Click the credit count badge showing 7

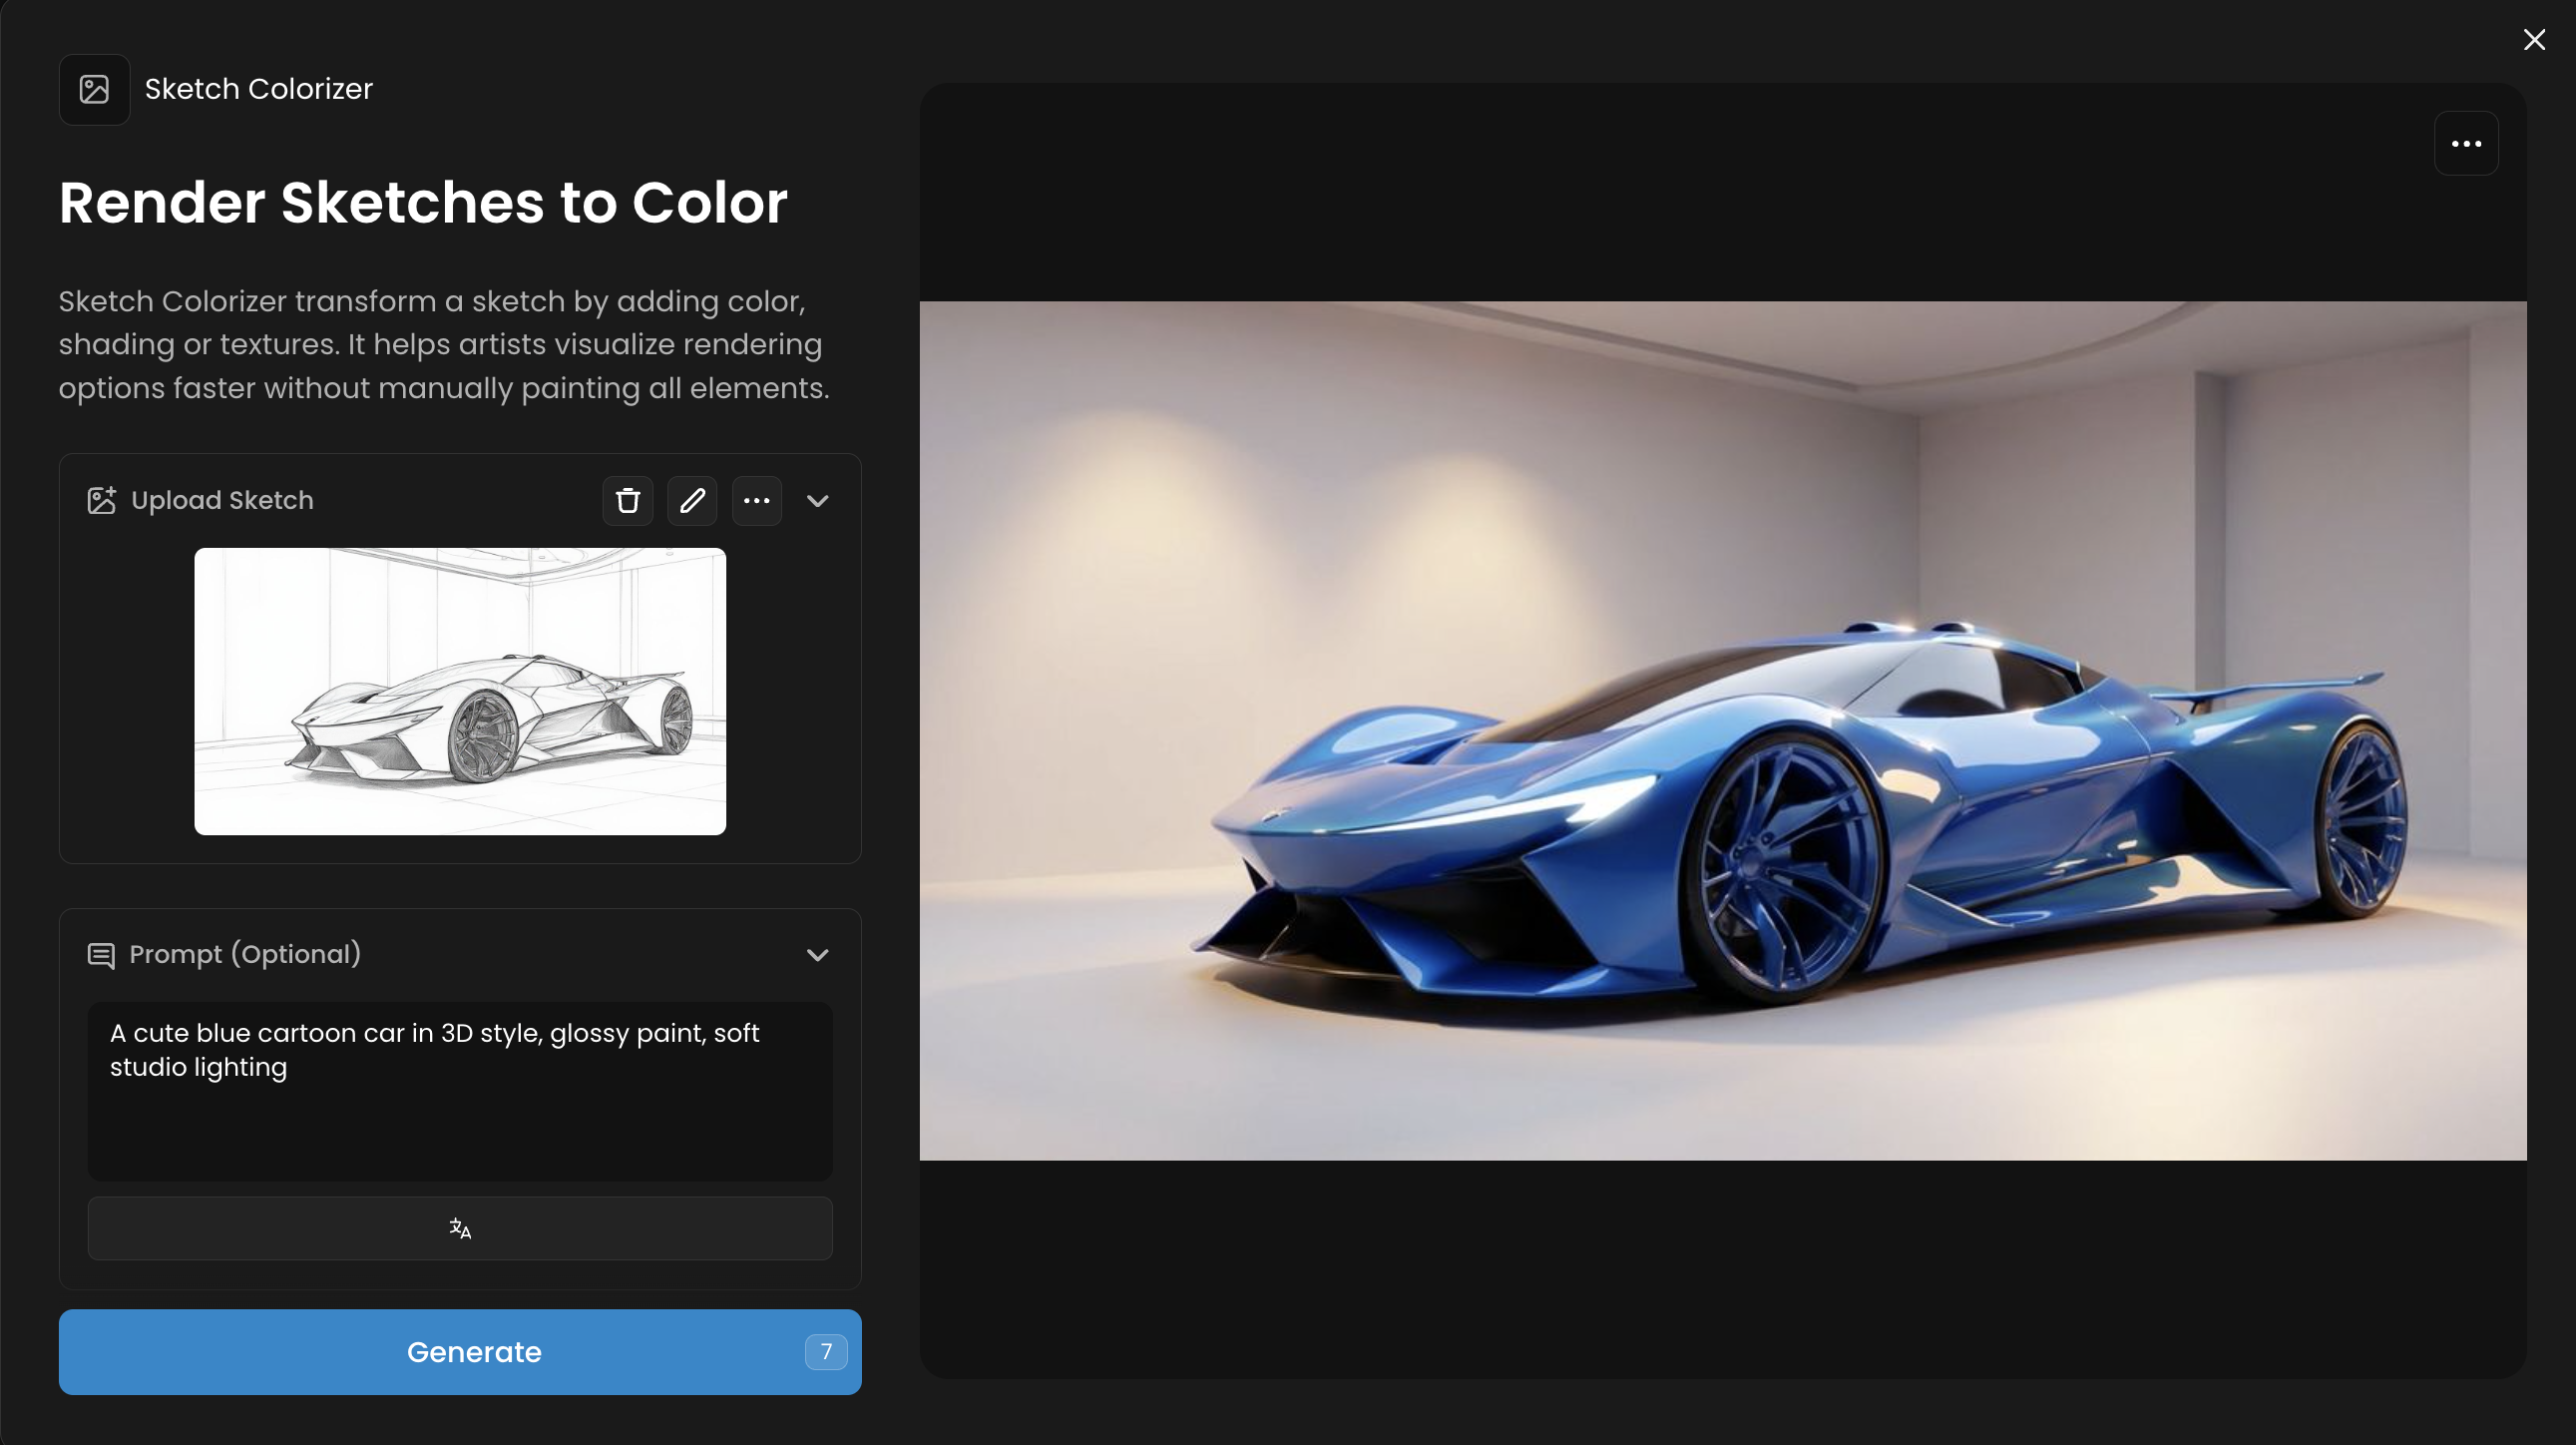coord(825,1352)
